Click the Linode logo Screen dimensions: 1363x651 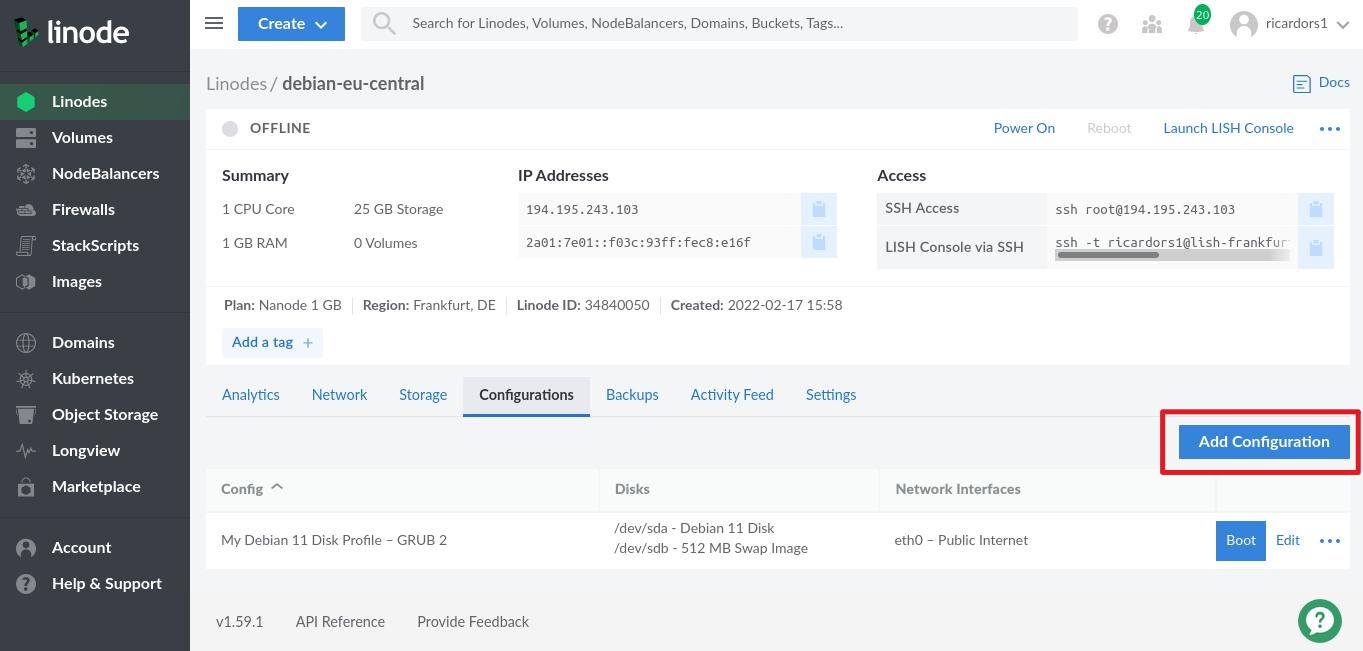(71, 32)
